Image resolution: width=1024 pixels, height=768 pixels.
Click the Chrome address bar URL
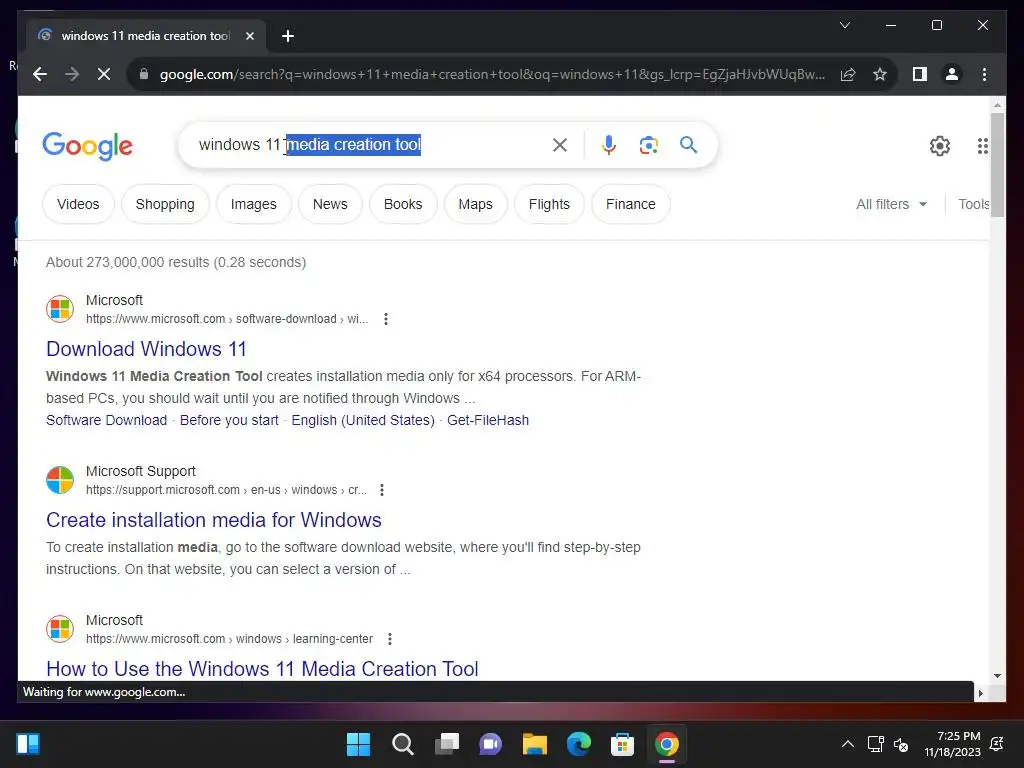(492, 74)
